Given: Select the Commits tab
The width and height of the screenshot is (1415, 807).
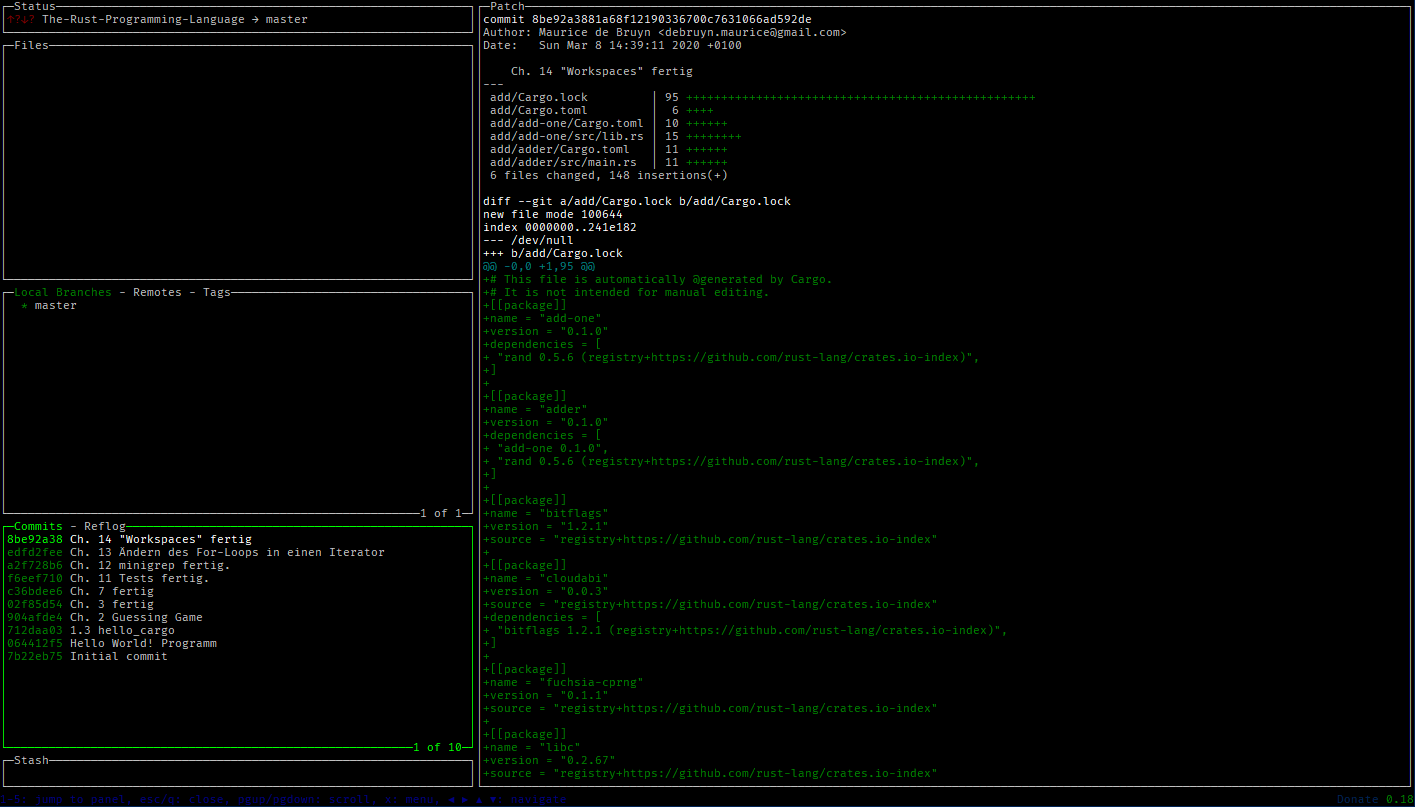Looking at the screenshot, I should tap(38, 526).
